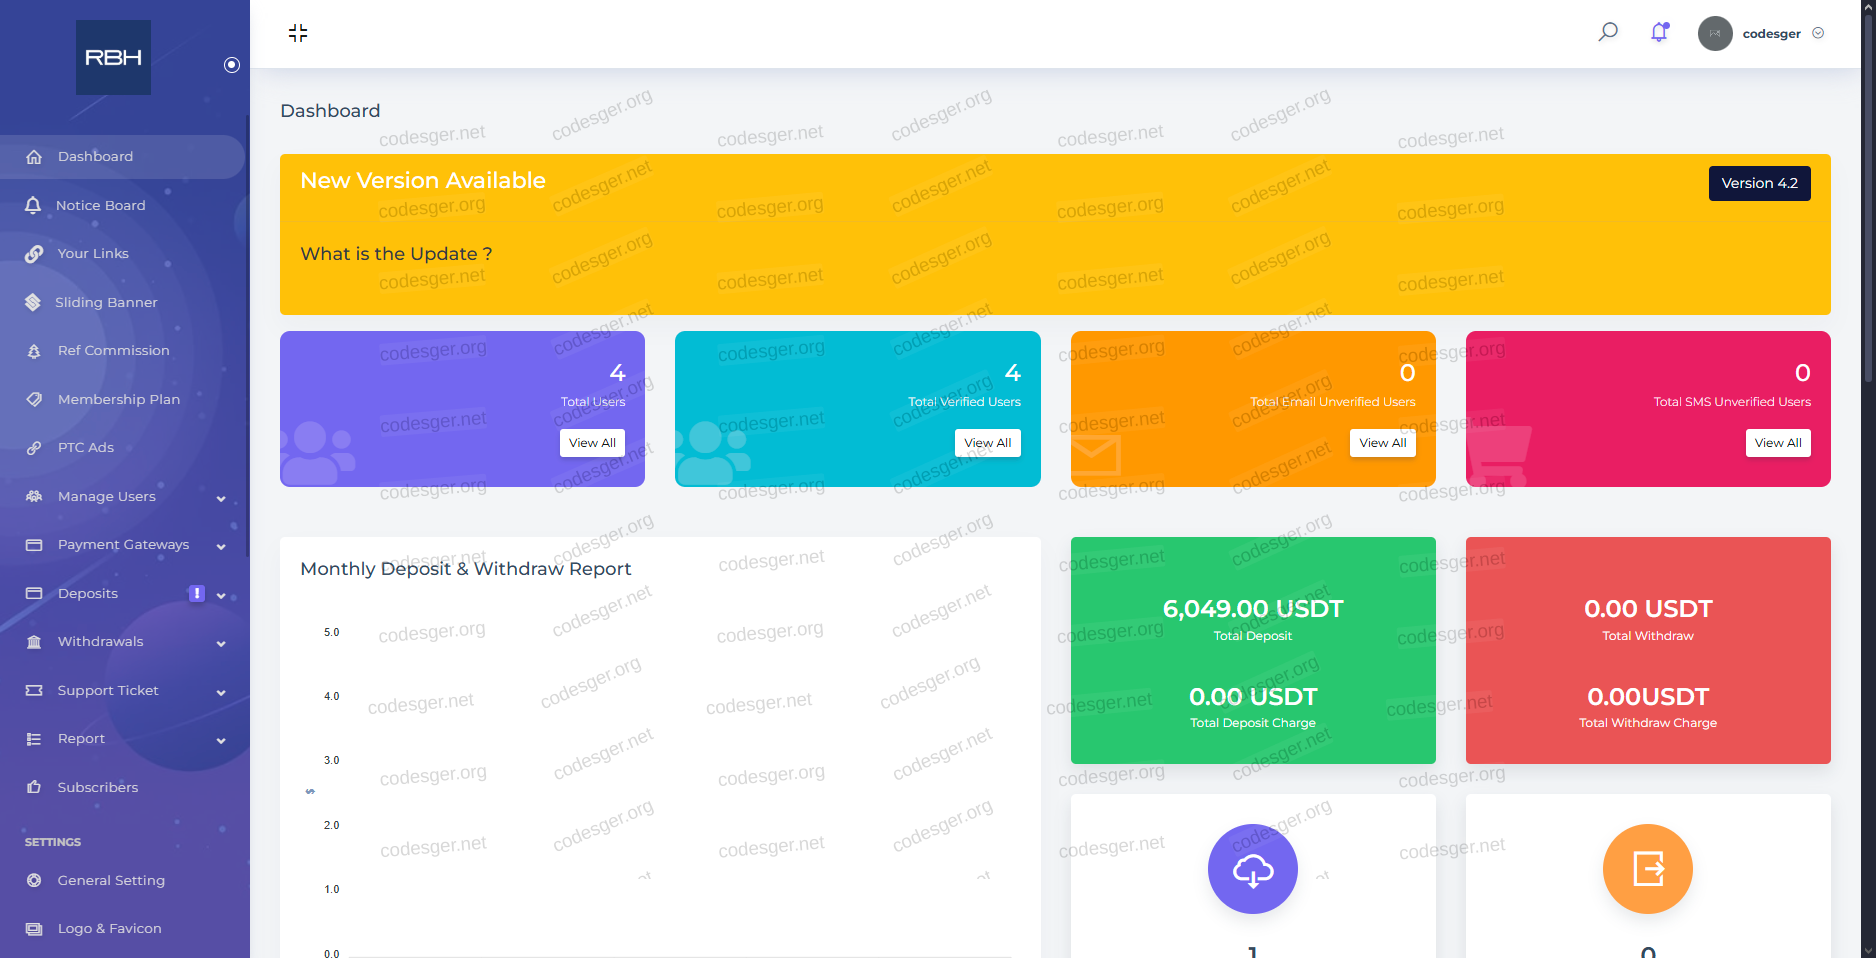Go to Membership Plan in sidebar
The image size is (1876, 958).
click(x=118, y=399)
